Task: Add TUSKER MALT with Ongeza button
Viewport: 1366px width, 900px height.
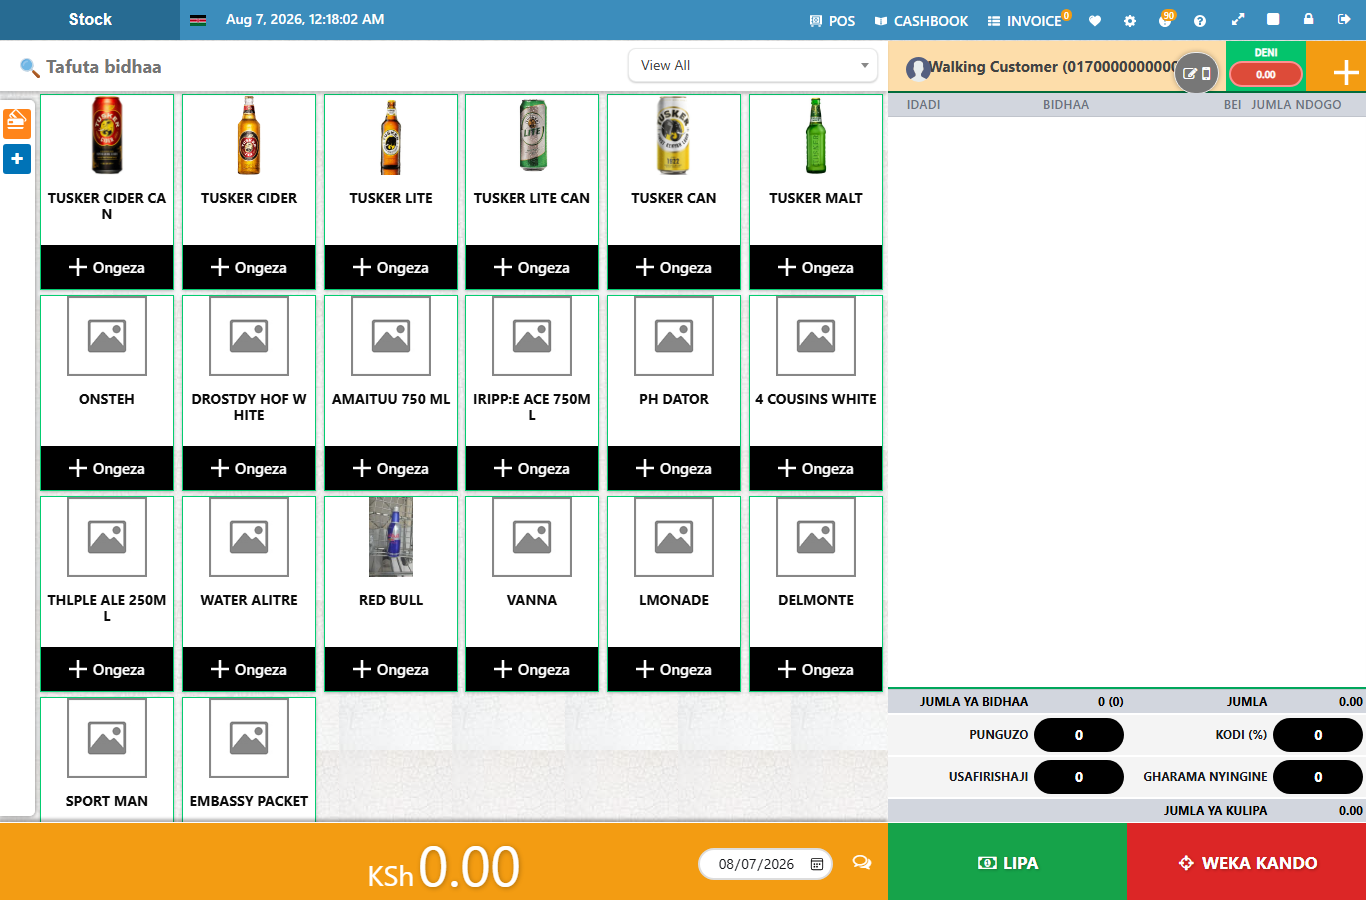Action: click(x=816, y=267)
